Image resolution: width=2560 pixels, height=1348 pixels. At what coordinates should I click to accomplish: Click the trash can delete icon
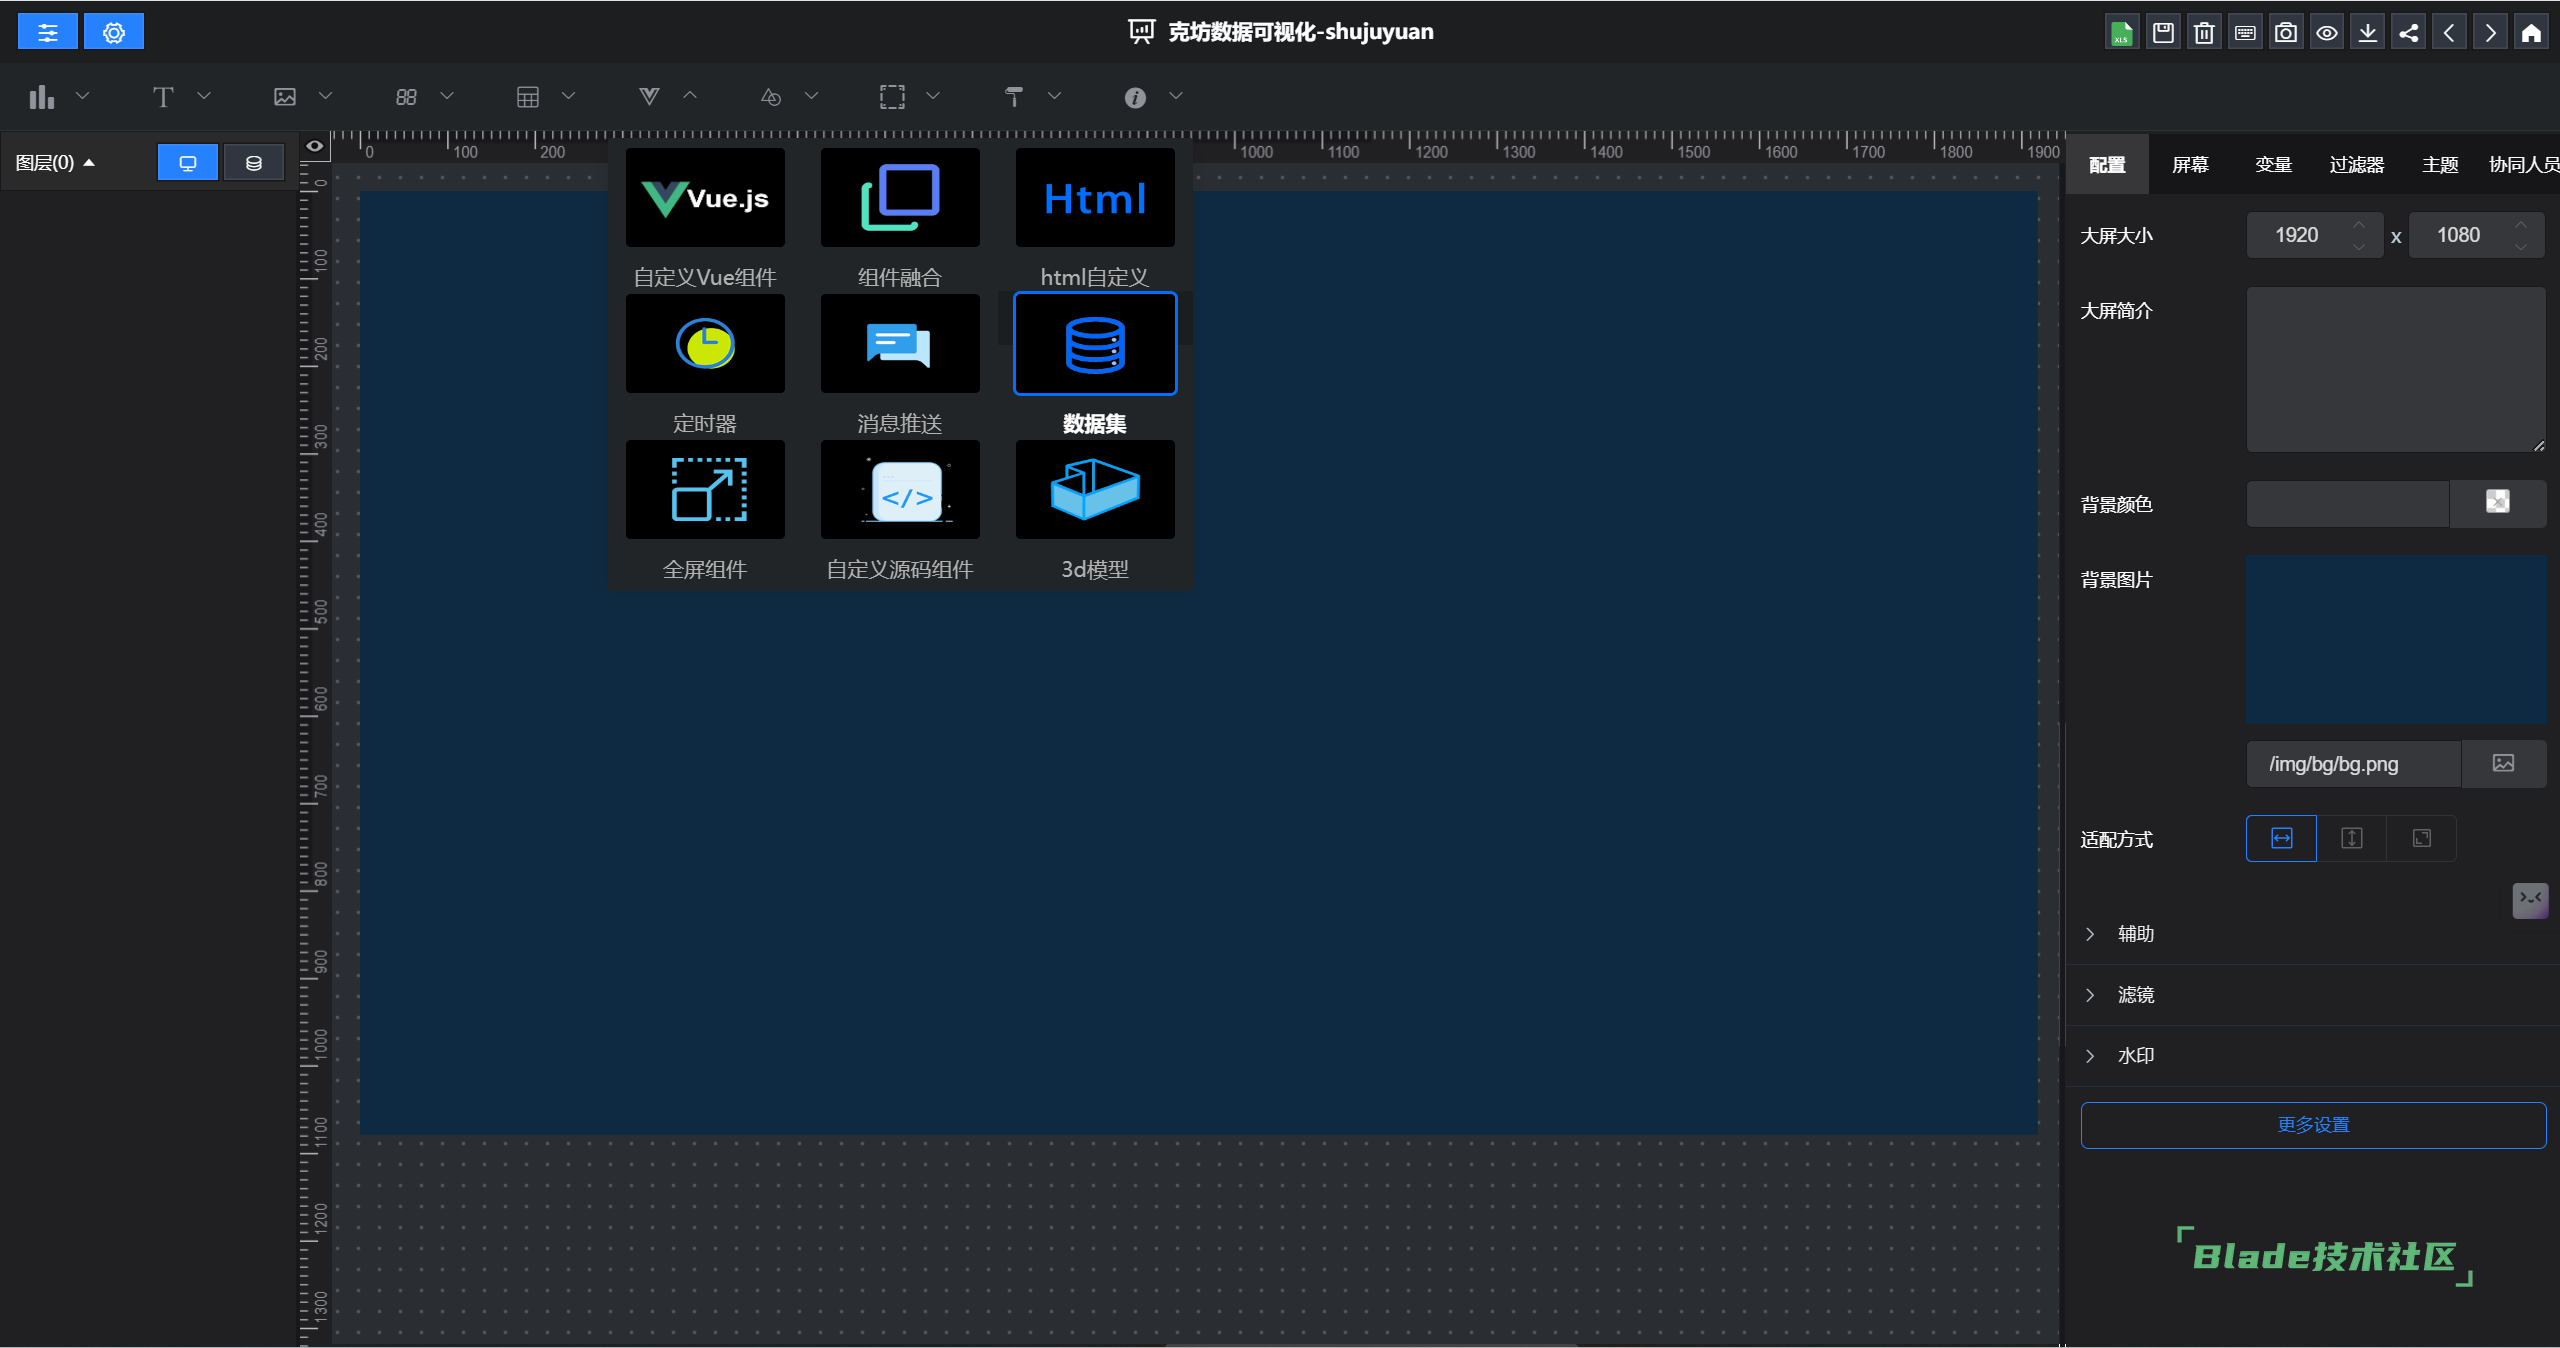(x=2204, y=32)
